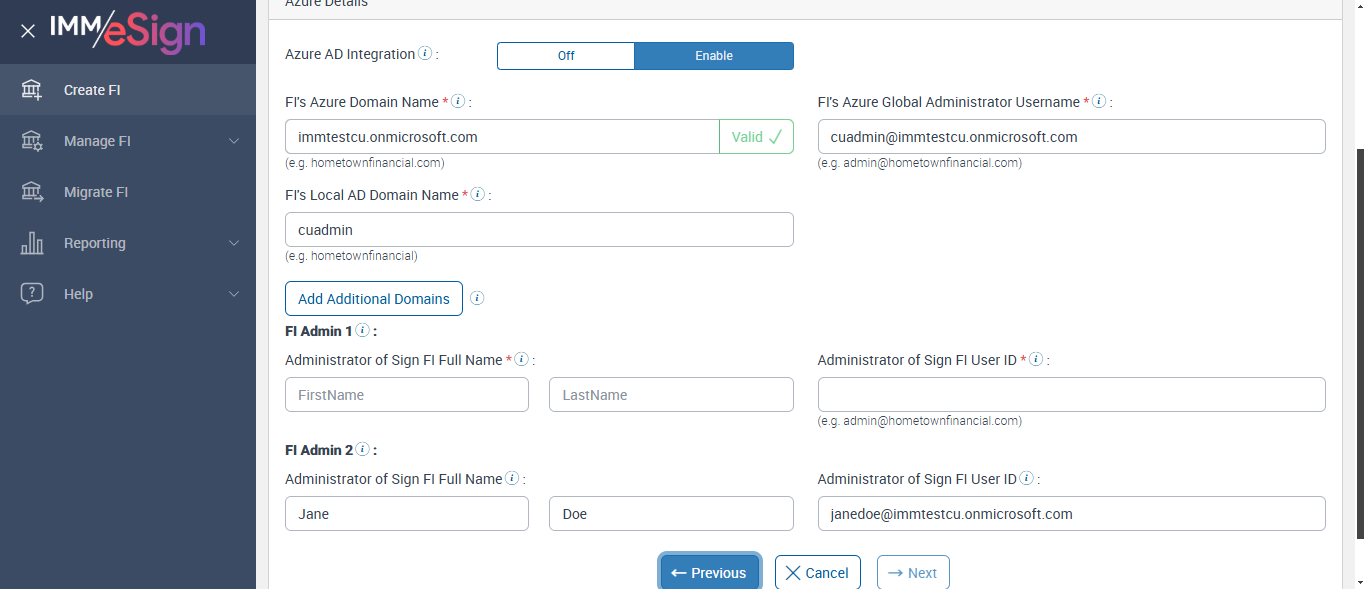Open the Create FI page
The width and height of the screenshot is (1366, 589).
click(x=92, y=90)
